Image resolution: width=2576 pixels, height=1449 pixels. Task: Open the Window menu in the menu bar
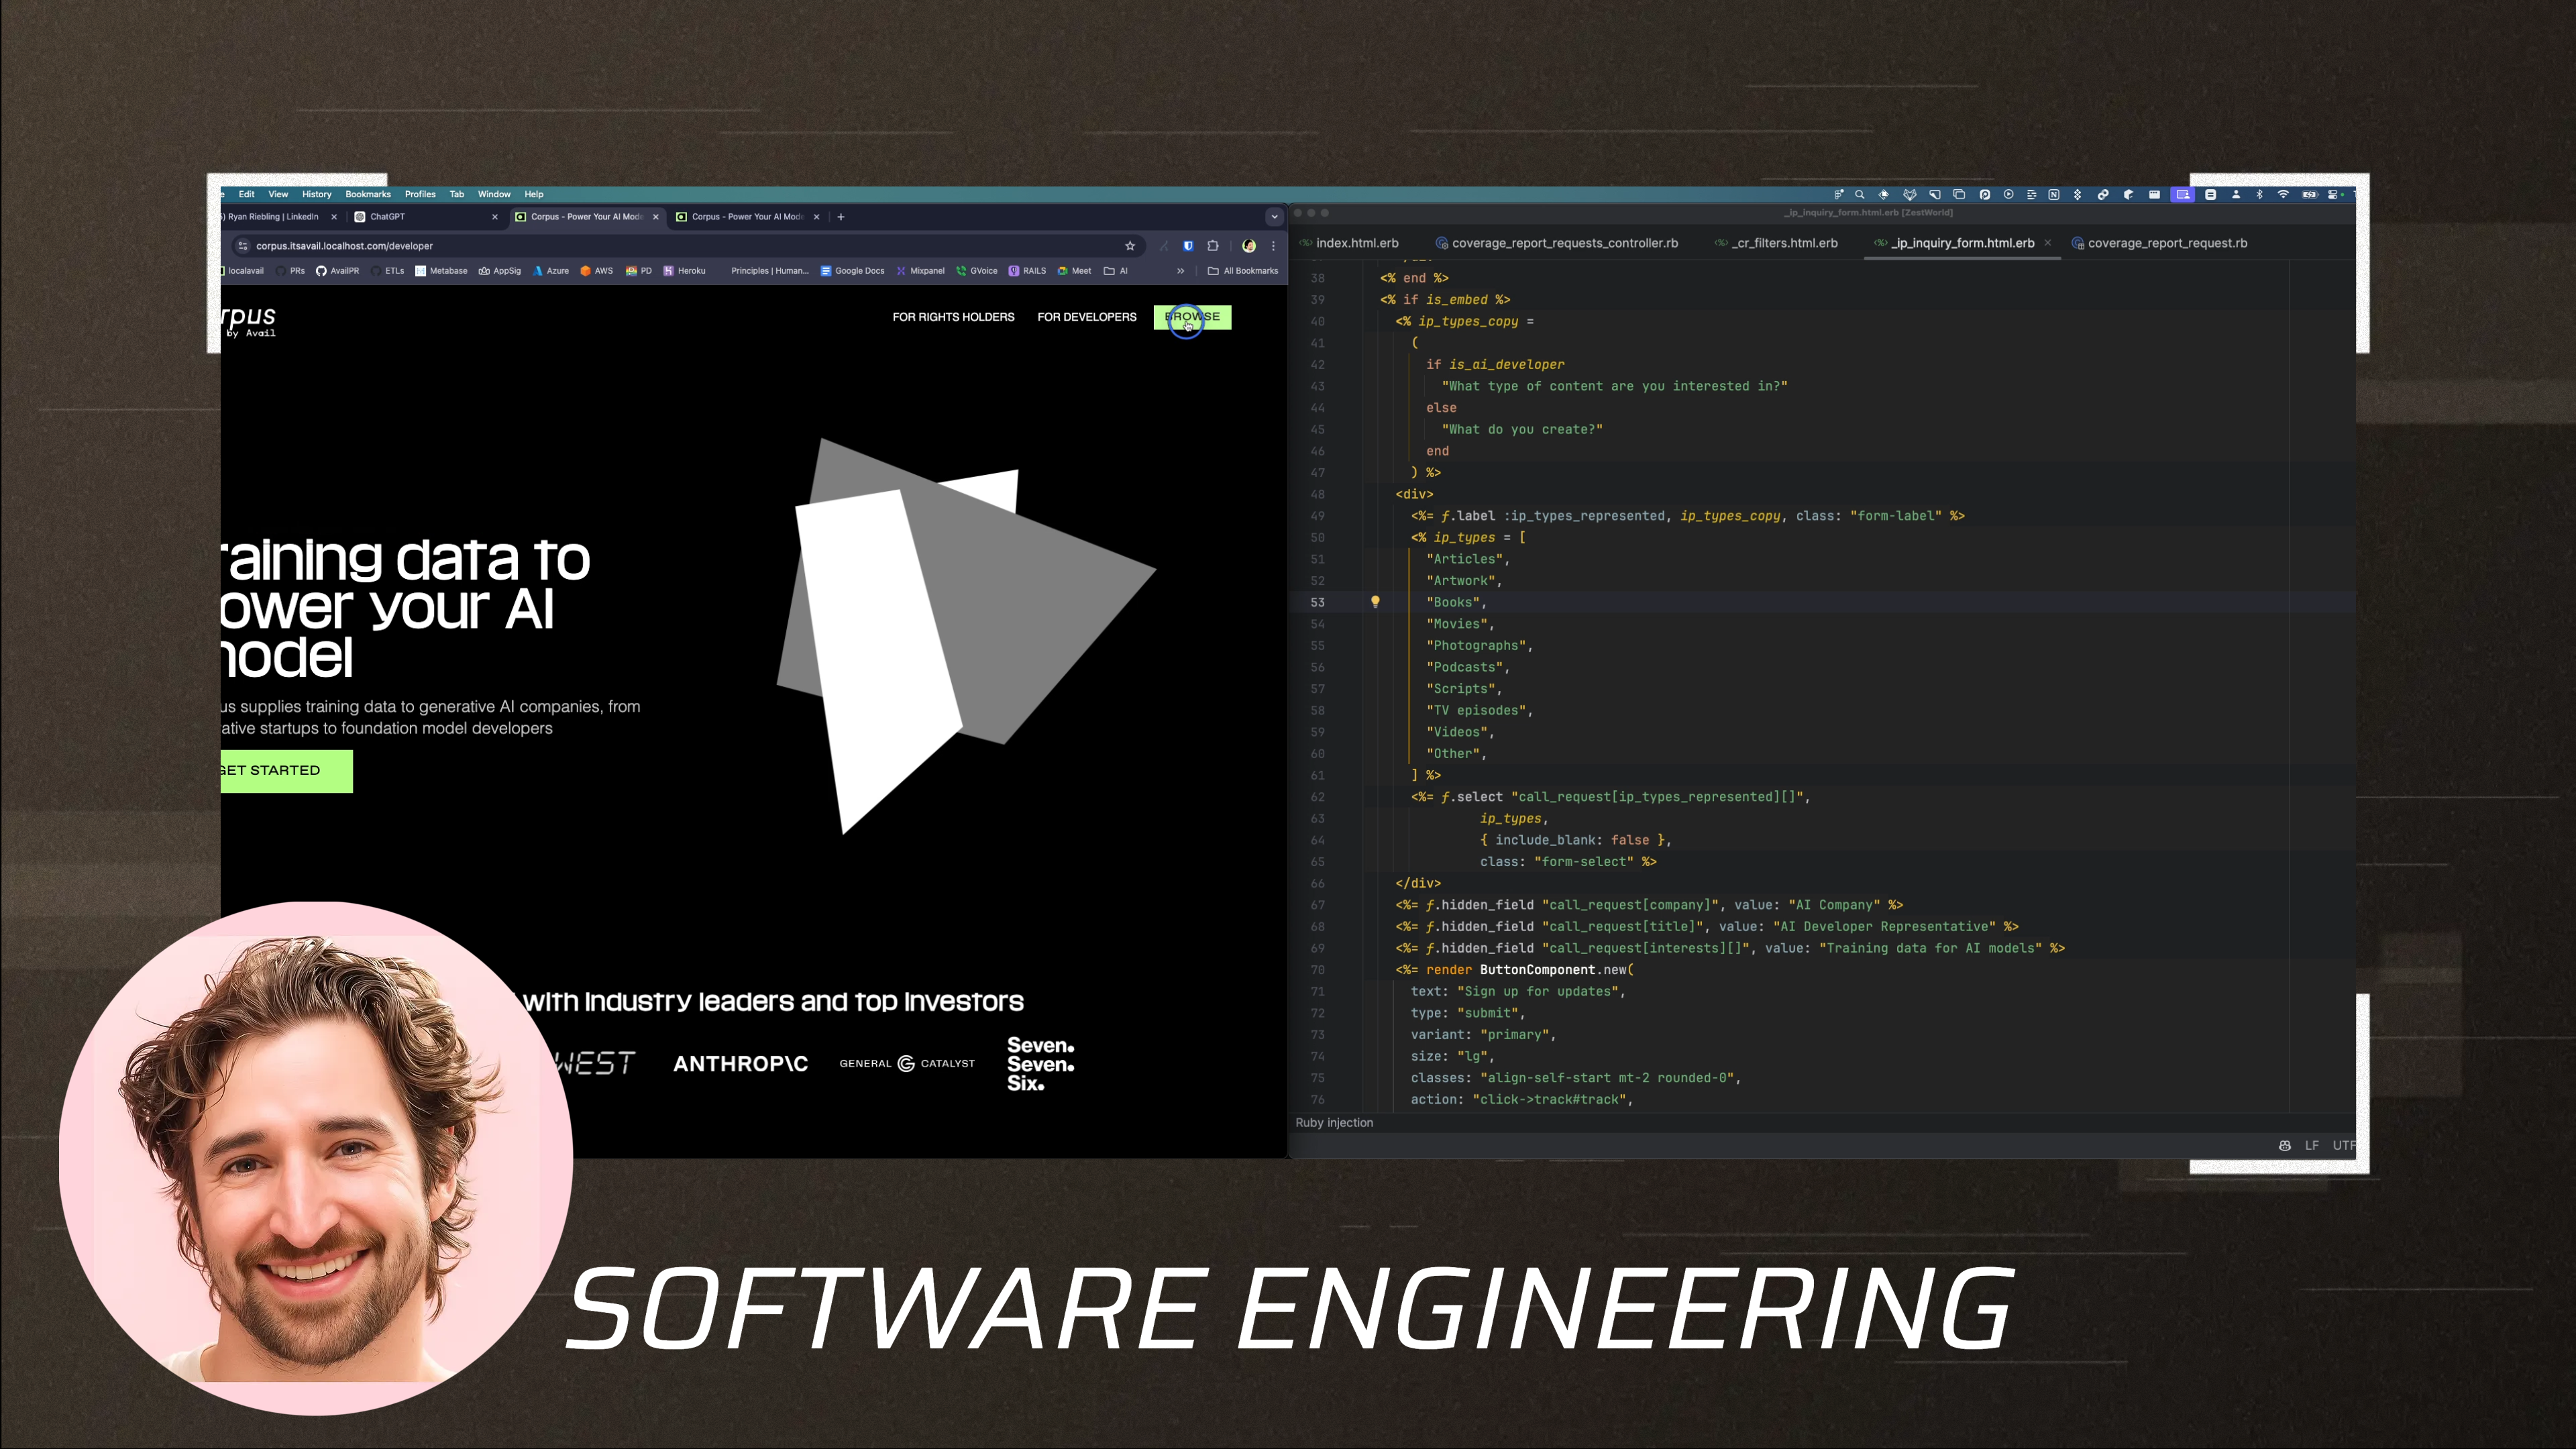click(x=494, y=194)
